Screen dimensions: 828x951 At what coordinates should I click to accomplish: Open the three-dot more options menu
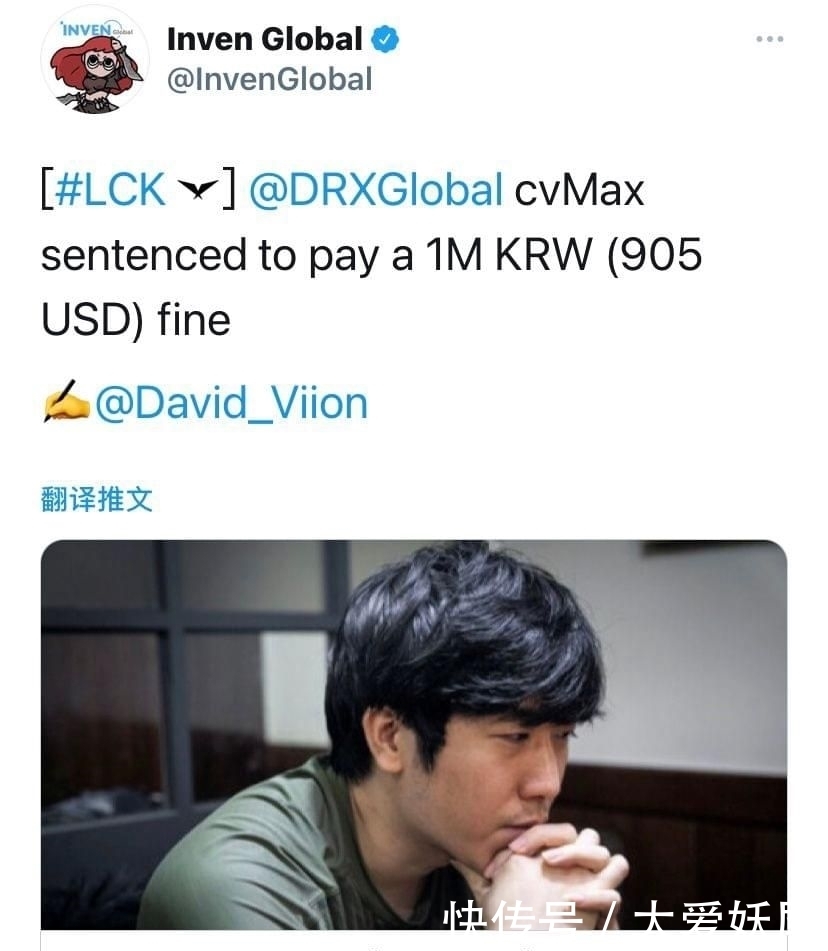tap(769, 39)
